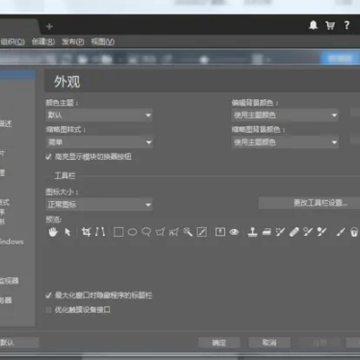Image resolution: width=360 pixels, height=360 pixels.
Task: Pick the magic wand tool icon
Action: [188, 232]
